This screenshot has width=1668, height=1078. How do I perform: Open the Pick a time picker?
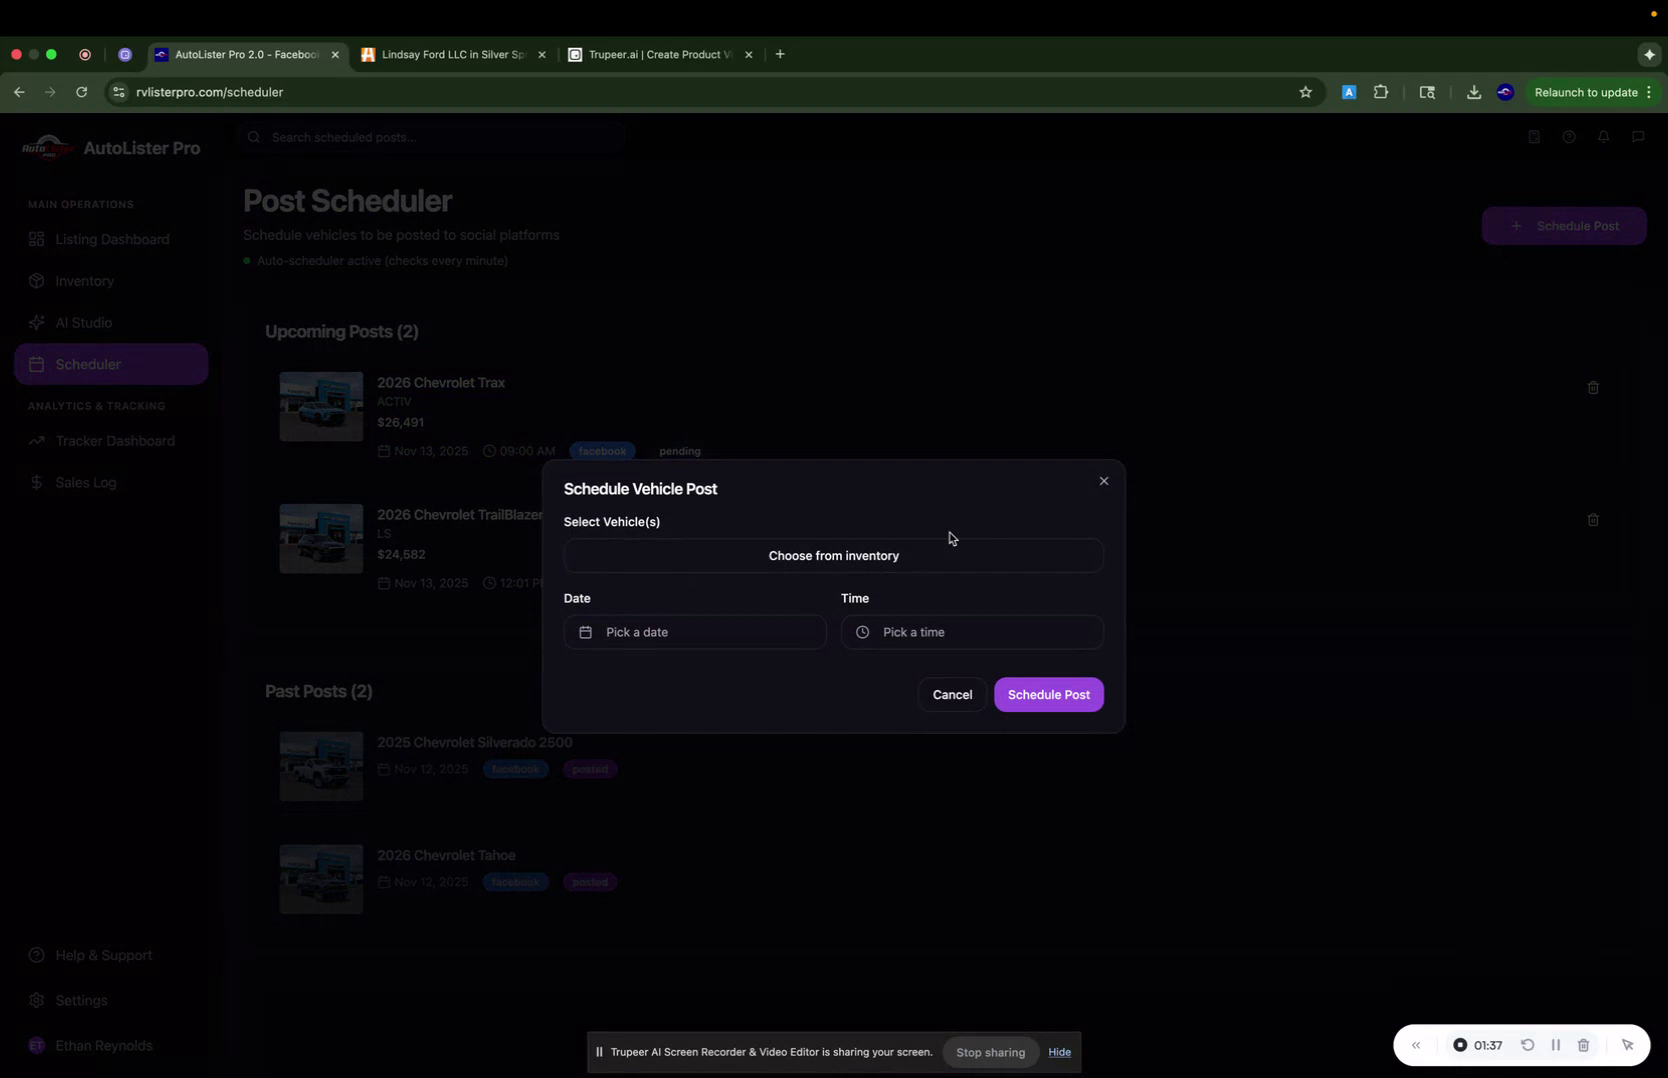pos(971,631)
